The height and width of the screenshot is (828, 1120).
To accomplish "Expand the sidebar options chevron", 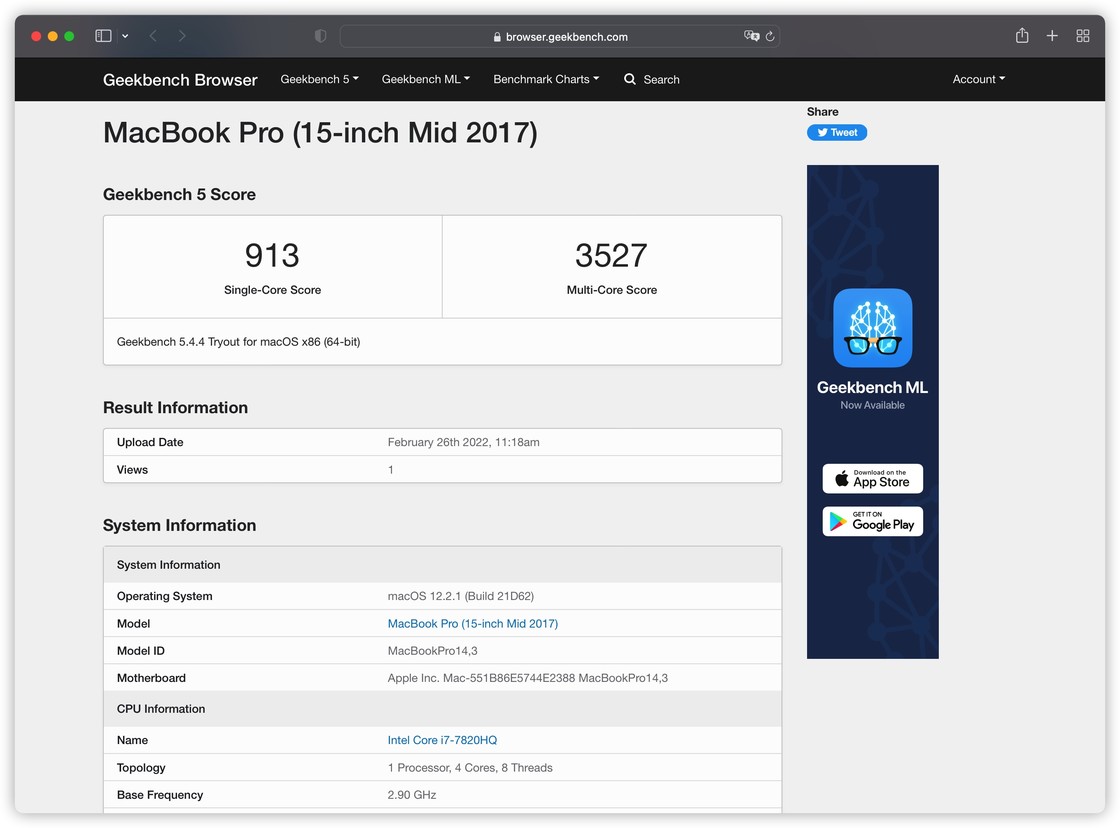I will pos(125,35).
